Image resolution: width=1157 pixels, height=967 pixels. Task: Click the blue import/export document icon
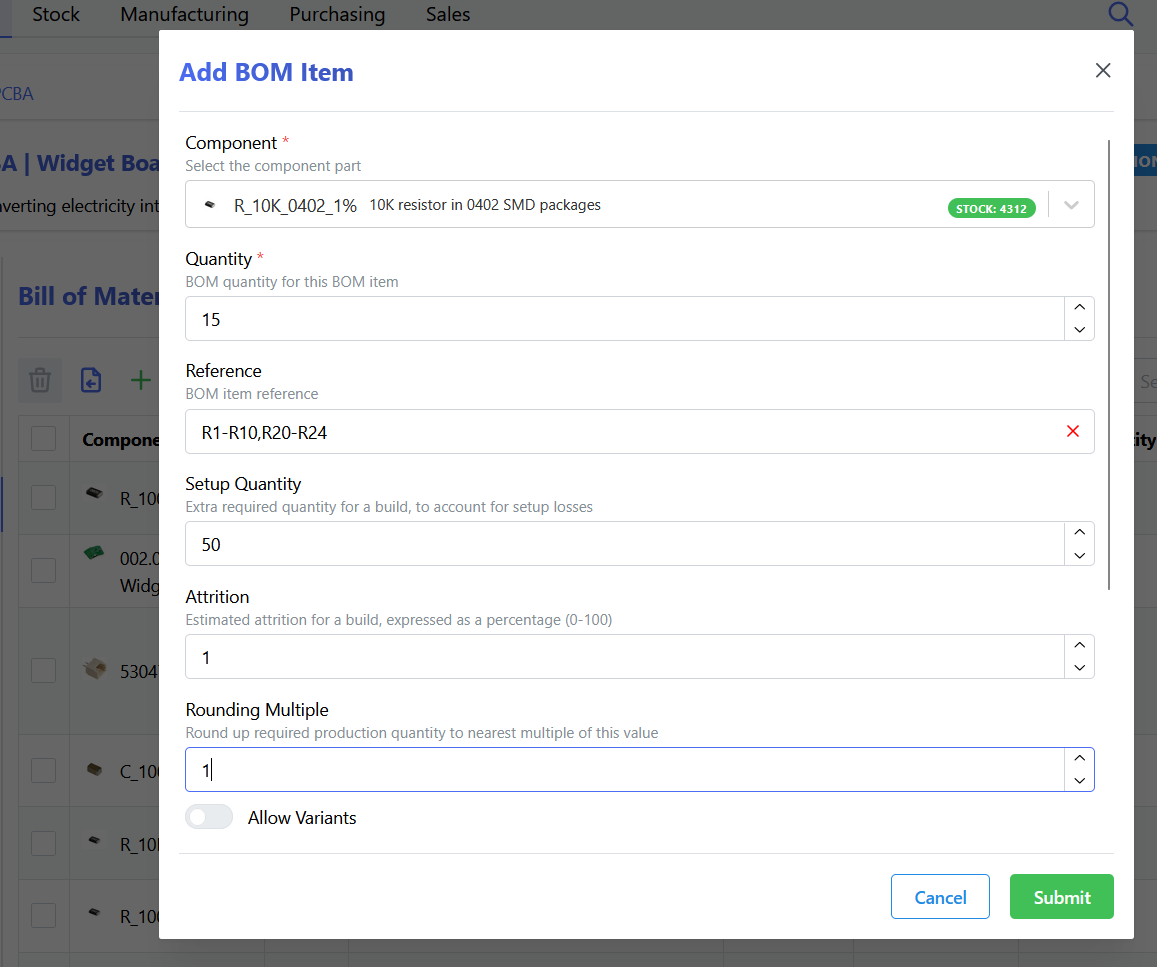(x=90, y=380)
